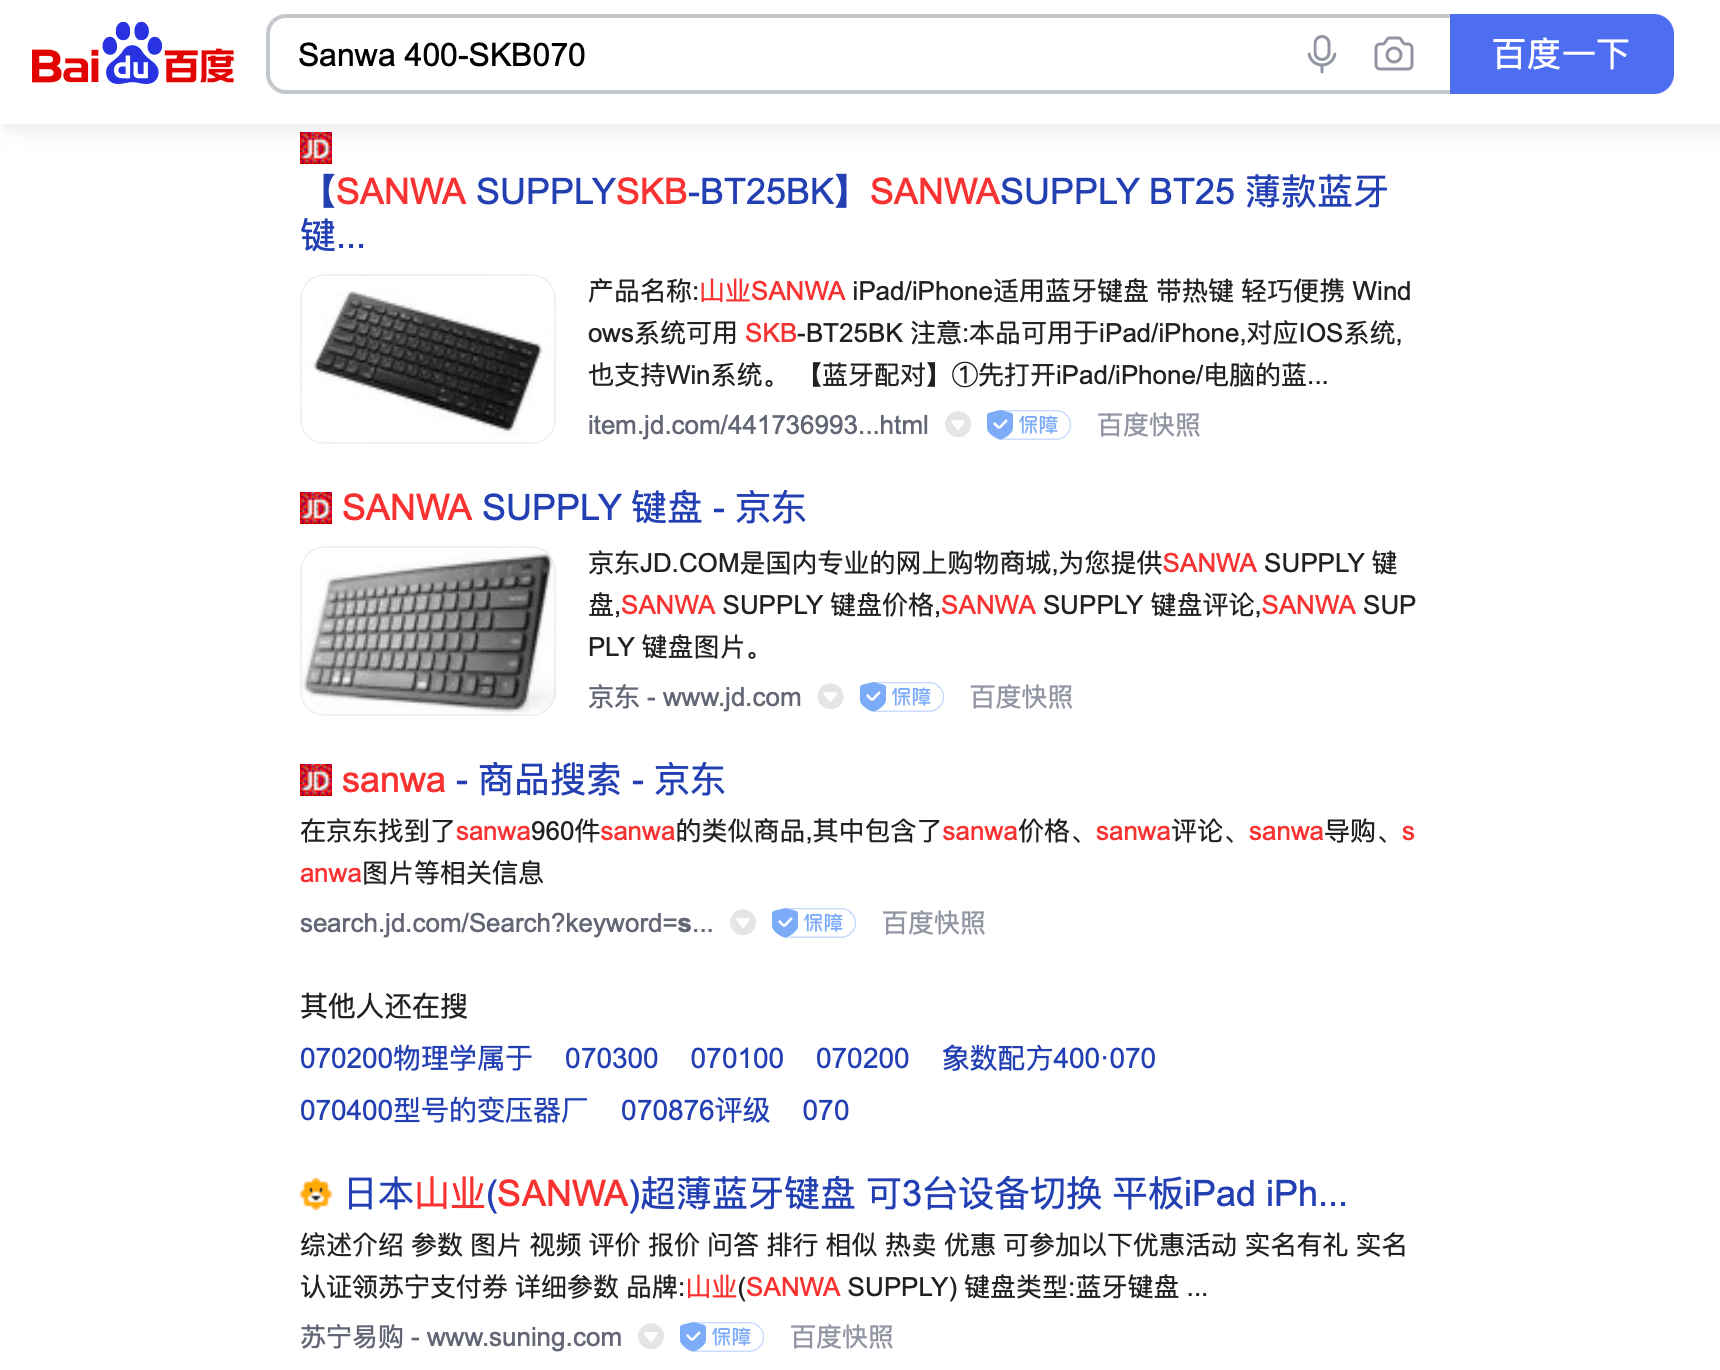Image resolution: width=1720 pixels, height=1370 pixels.
Task: Expand dropdown arrow beside 京东 - www.jd.com
Action: click(830, 697)
